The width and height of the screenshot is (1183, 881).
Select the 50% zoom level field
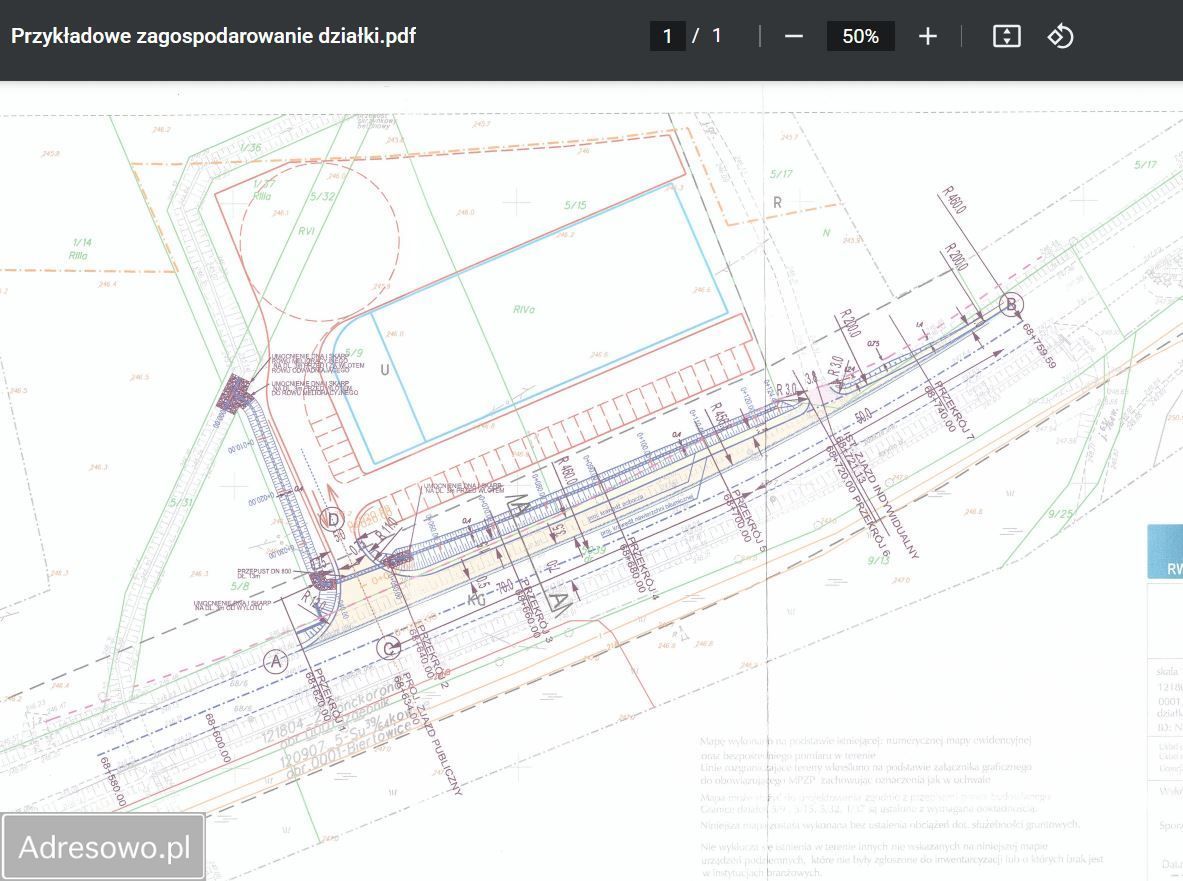click(x=860, y=36)
